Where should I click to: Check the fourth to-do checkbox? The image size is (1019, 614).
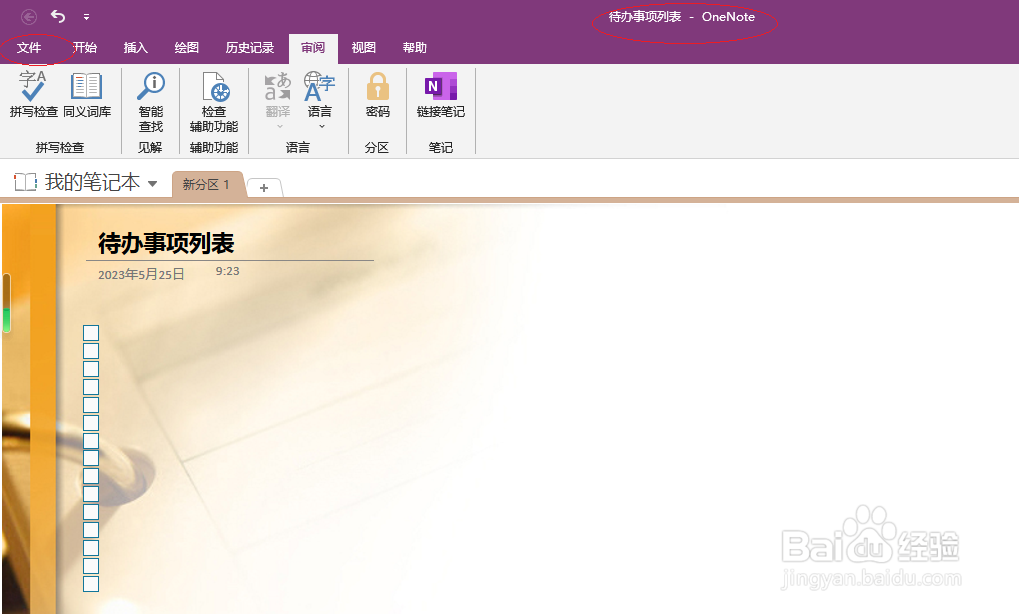(91, 387)
